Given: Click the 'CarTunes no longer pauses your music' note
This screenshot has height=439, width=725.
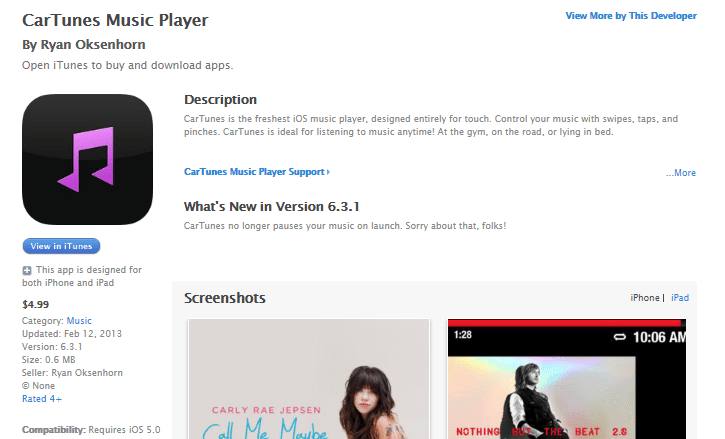Looking at the screenshot, I should (345, 226).
